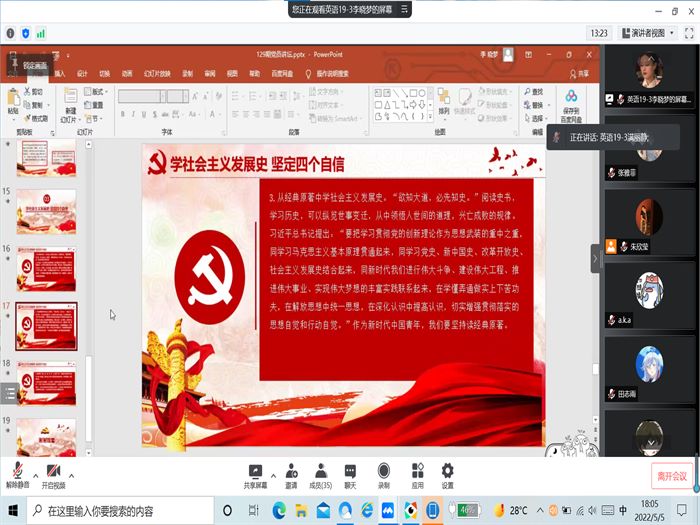The height and width of the screenshot is (525, 700).
Task: Turn on the video camera (开启视频)
Action: click(53, 475)
